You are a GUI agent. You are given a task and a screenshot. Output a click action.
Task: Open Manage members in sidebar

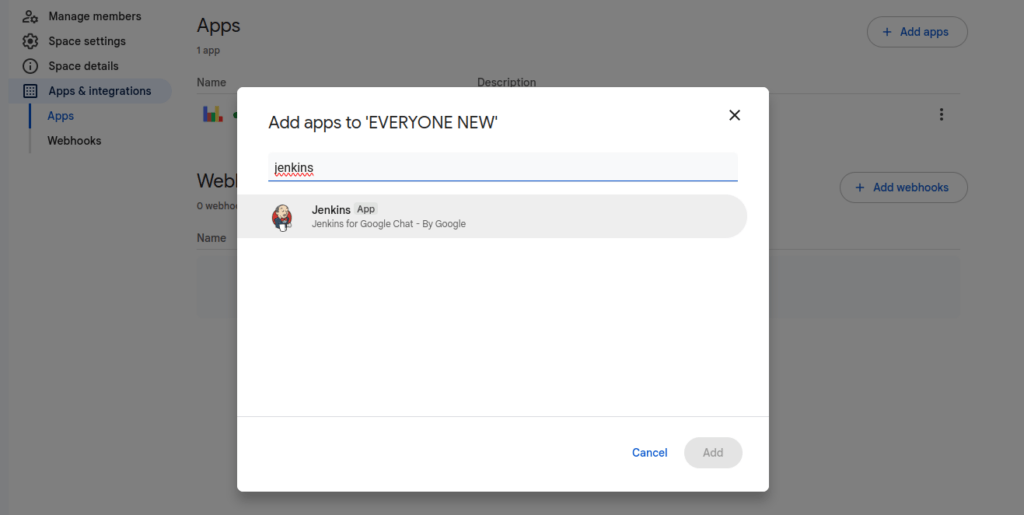pyautogui.click(x=95, y=16)
